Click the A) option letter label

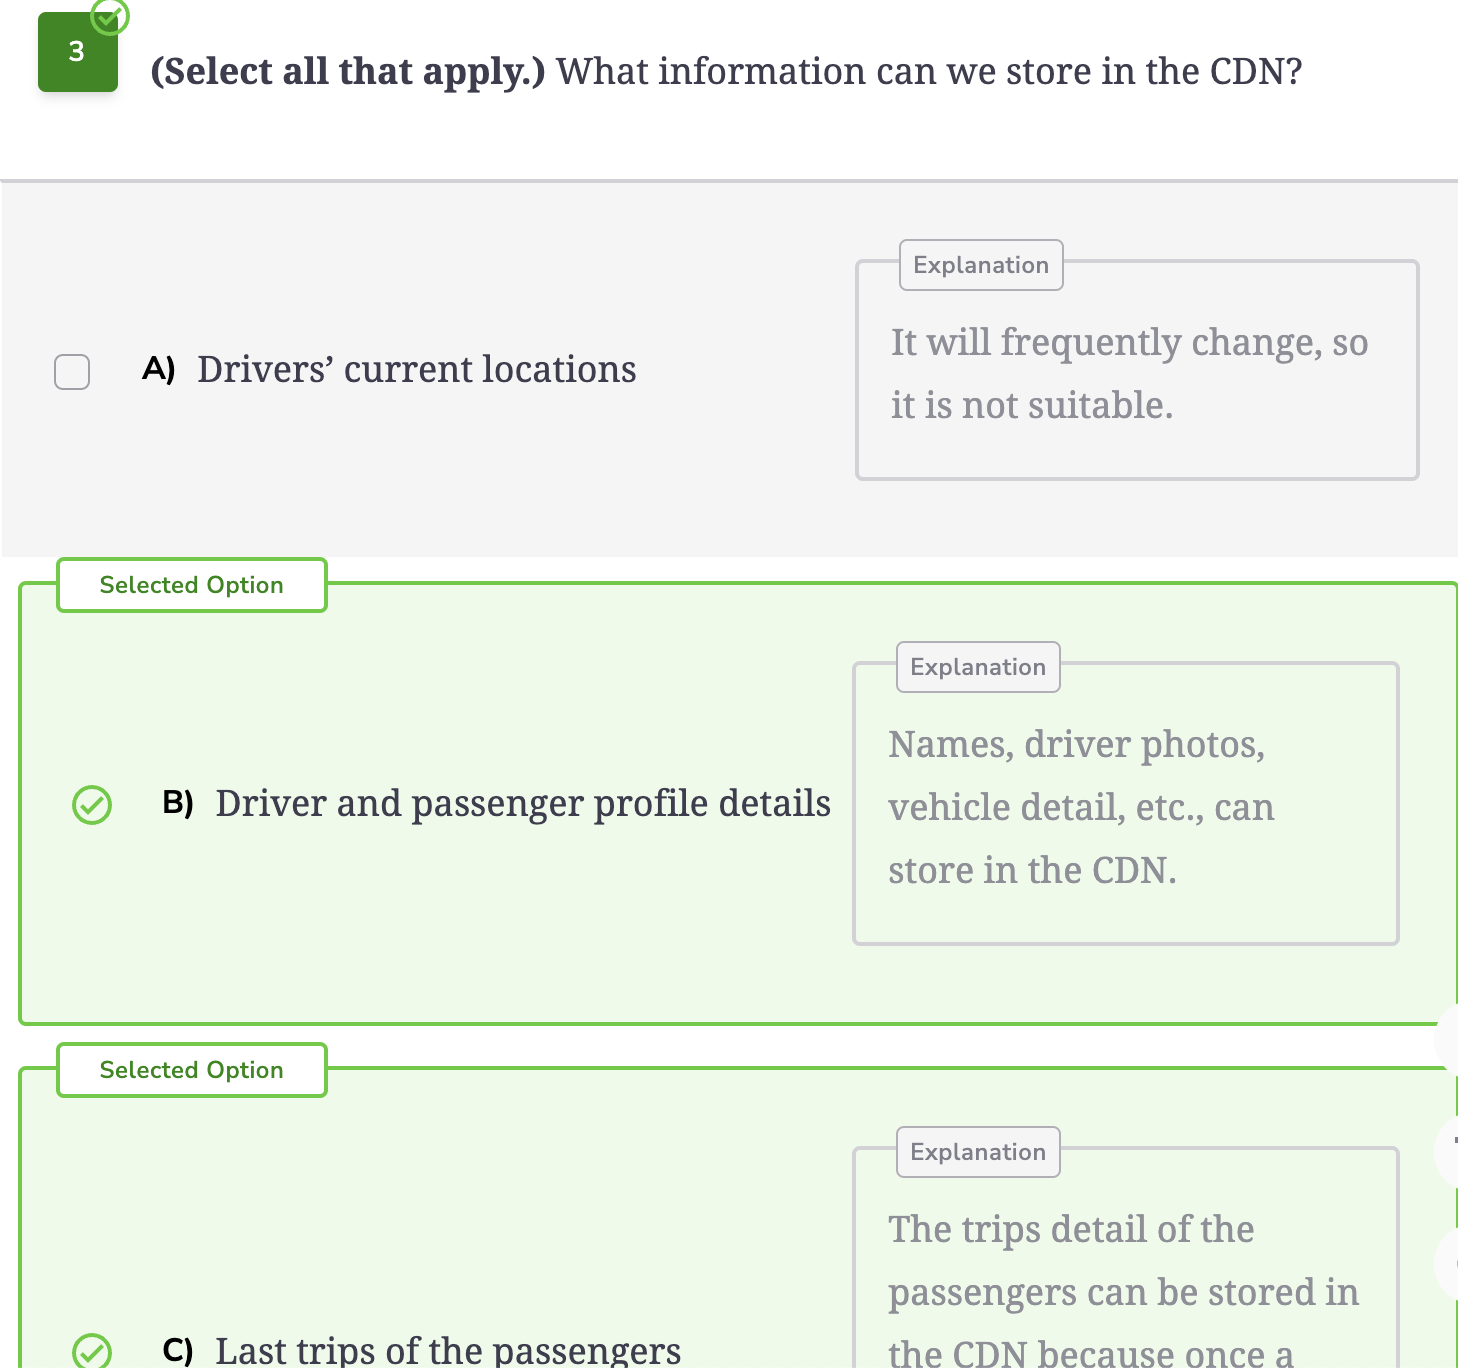pos(159,369)
